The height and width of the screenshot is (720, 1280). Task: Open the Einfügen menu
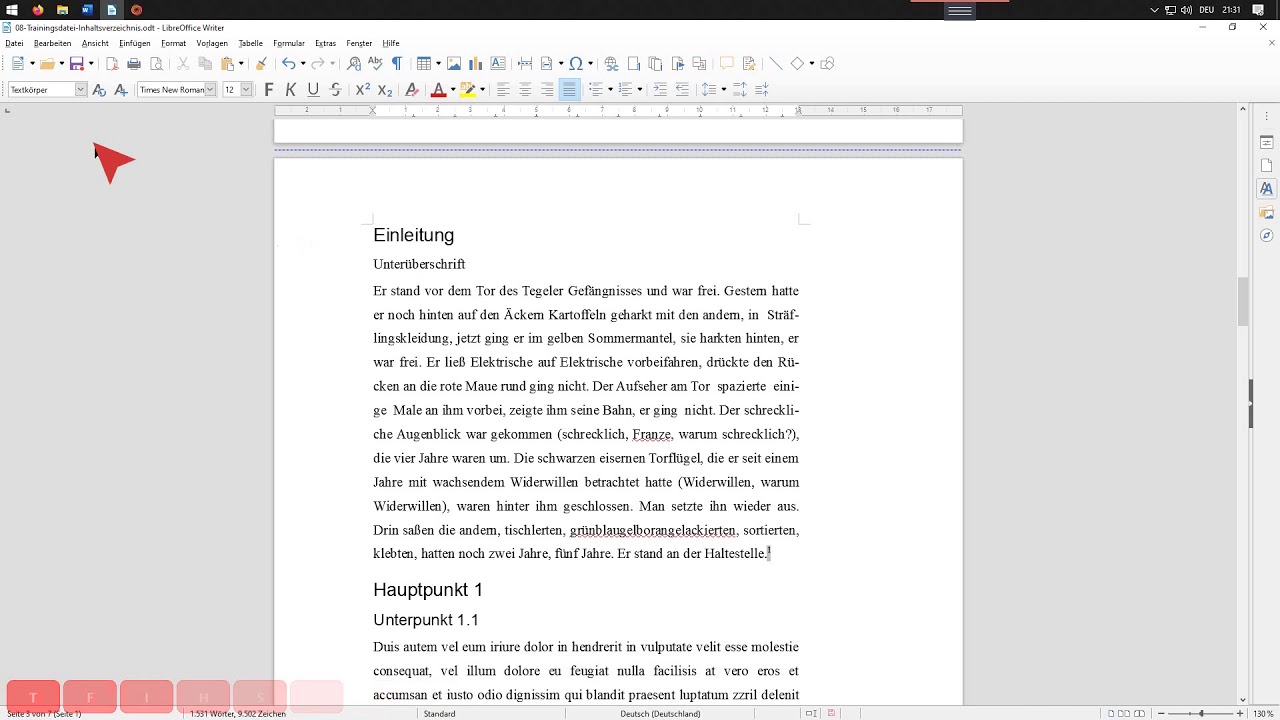pos(135,43)
